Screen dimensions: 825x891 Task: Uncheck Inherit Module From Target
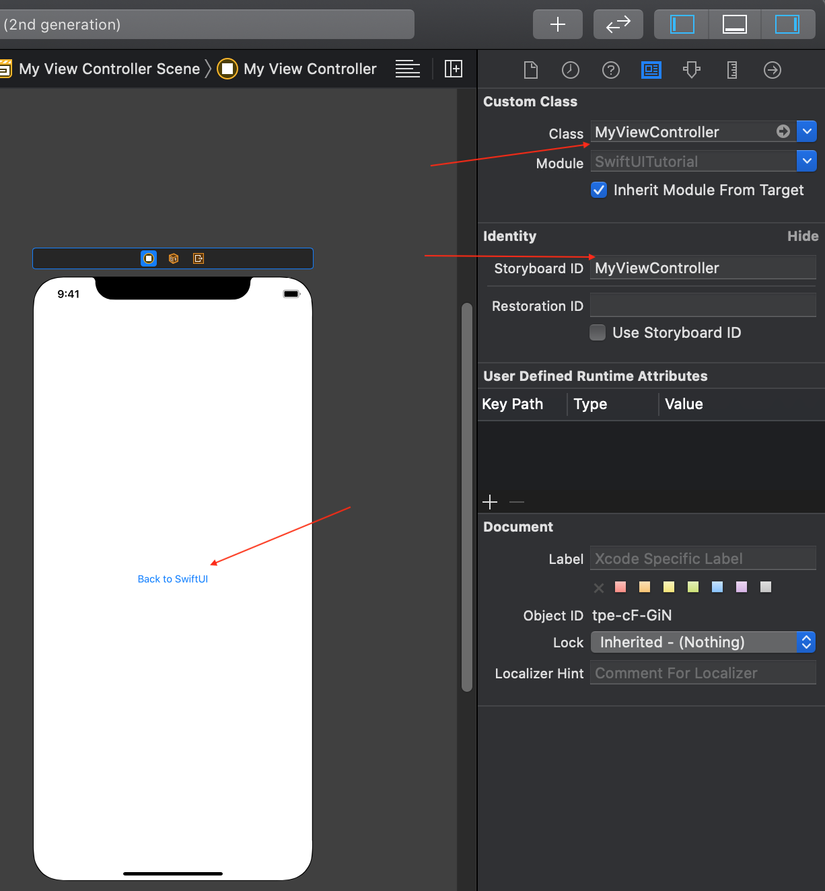pyautogui.click(x=599, y=190)
